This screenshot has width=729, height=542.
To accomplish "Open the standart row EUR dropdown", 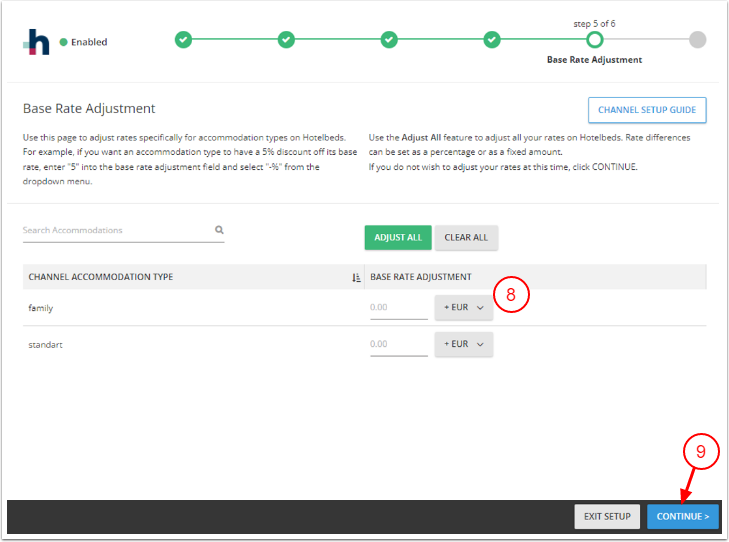I will [463, 344].
